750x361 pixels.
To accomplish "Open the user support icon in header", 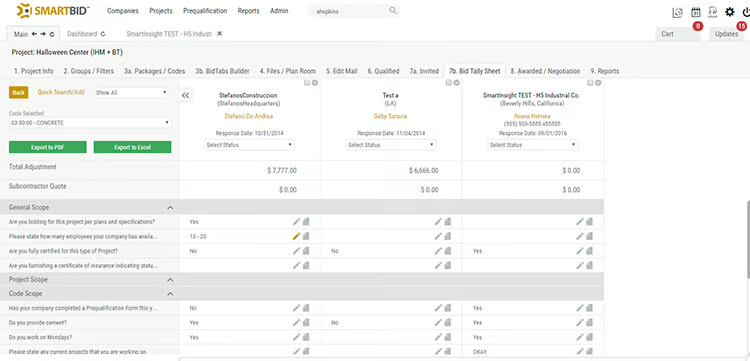I will pos(713,12).
